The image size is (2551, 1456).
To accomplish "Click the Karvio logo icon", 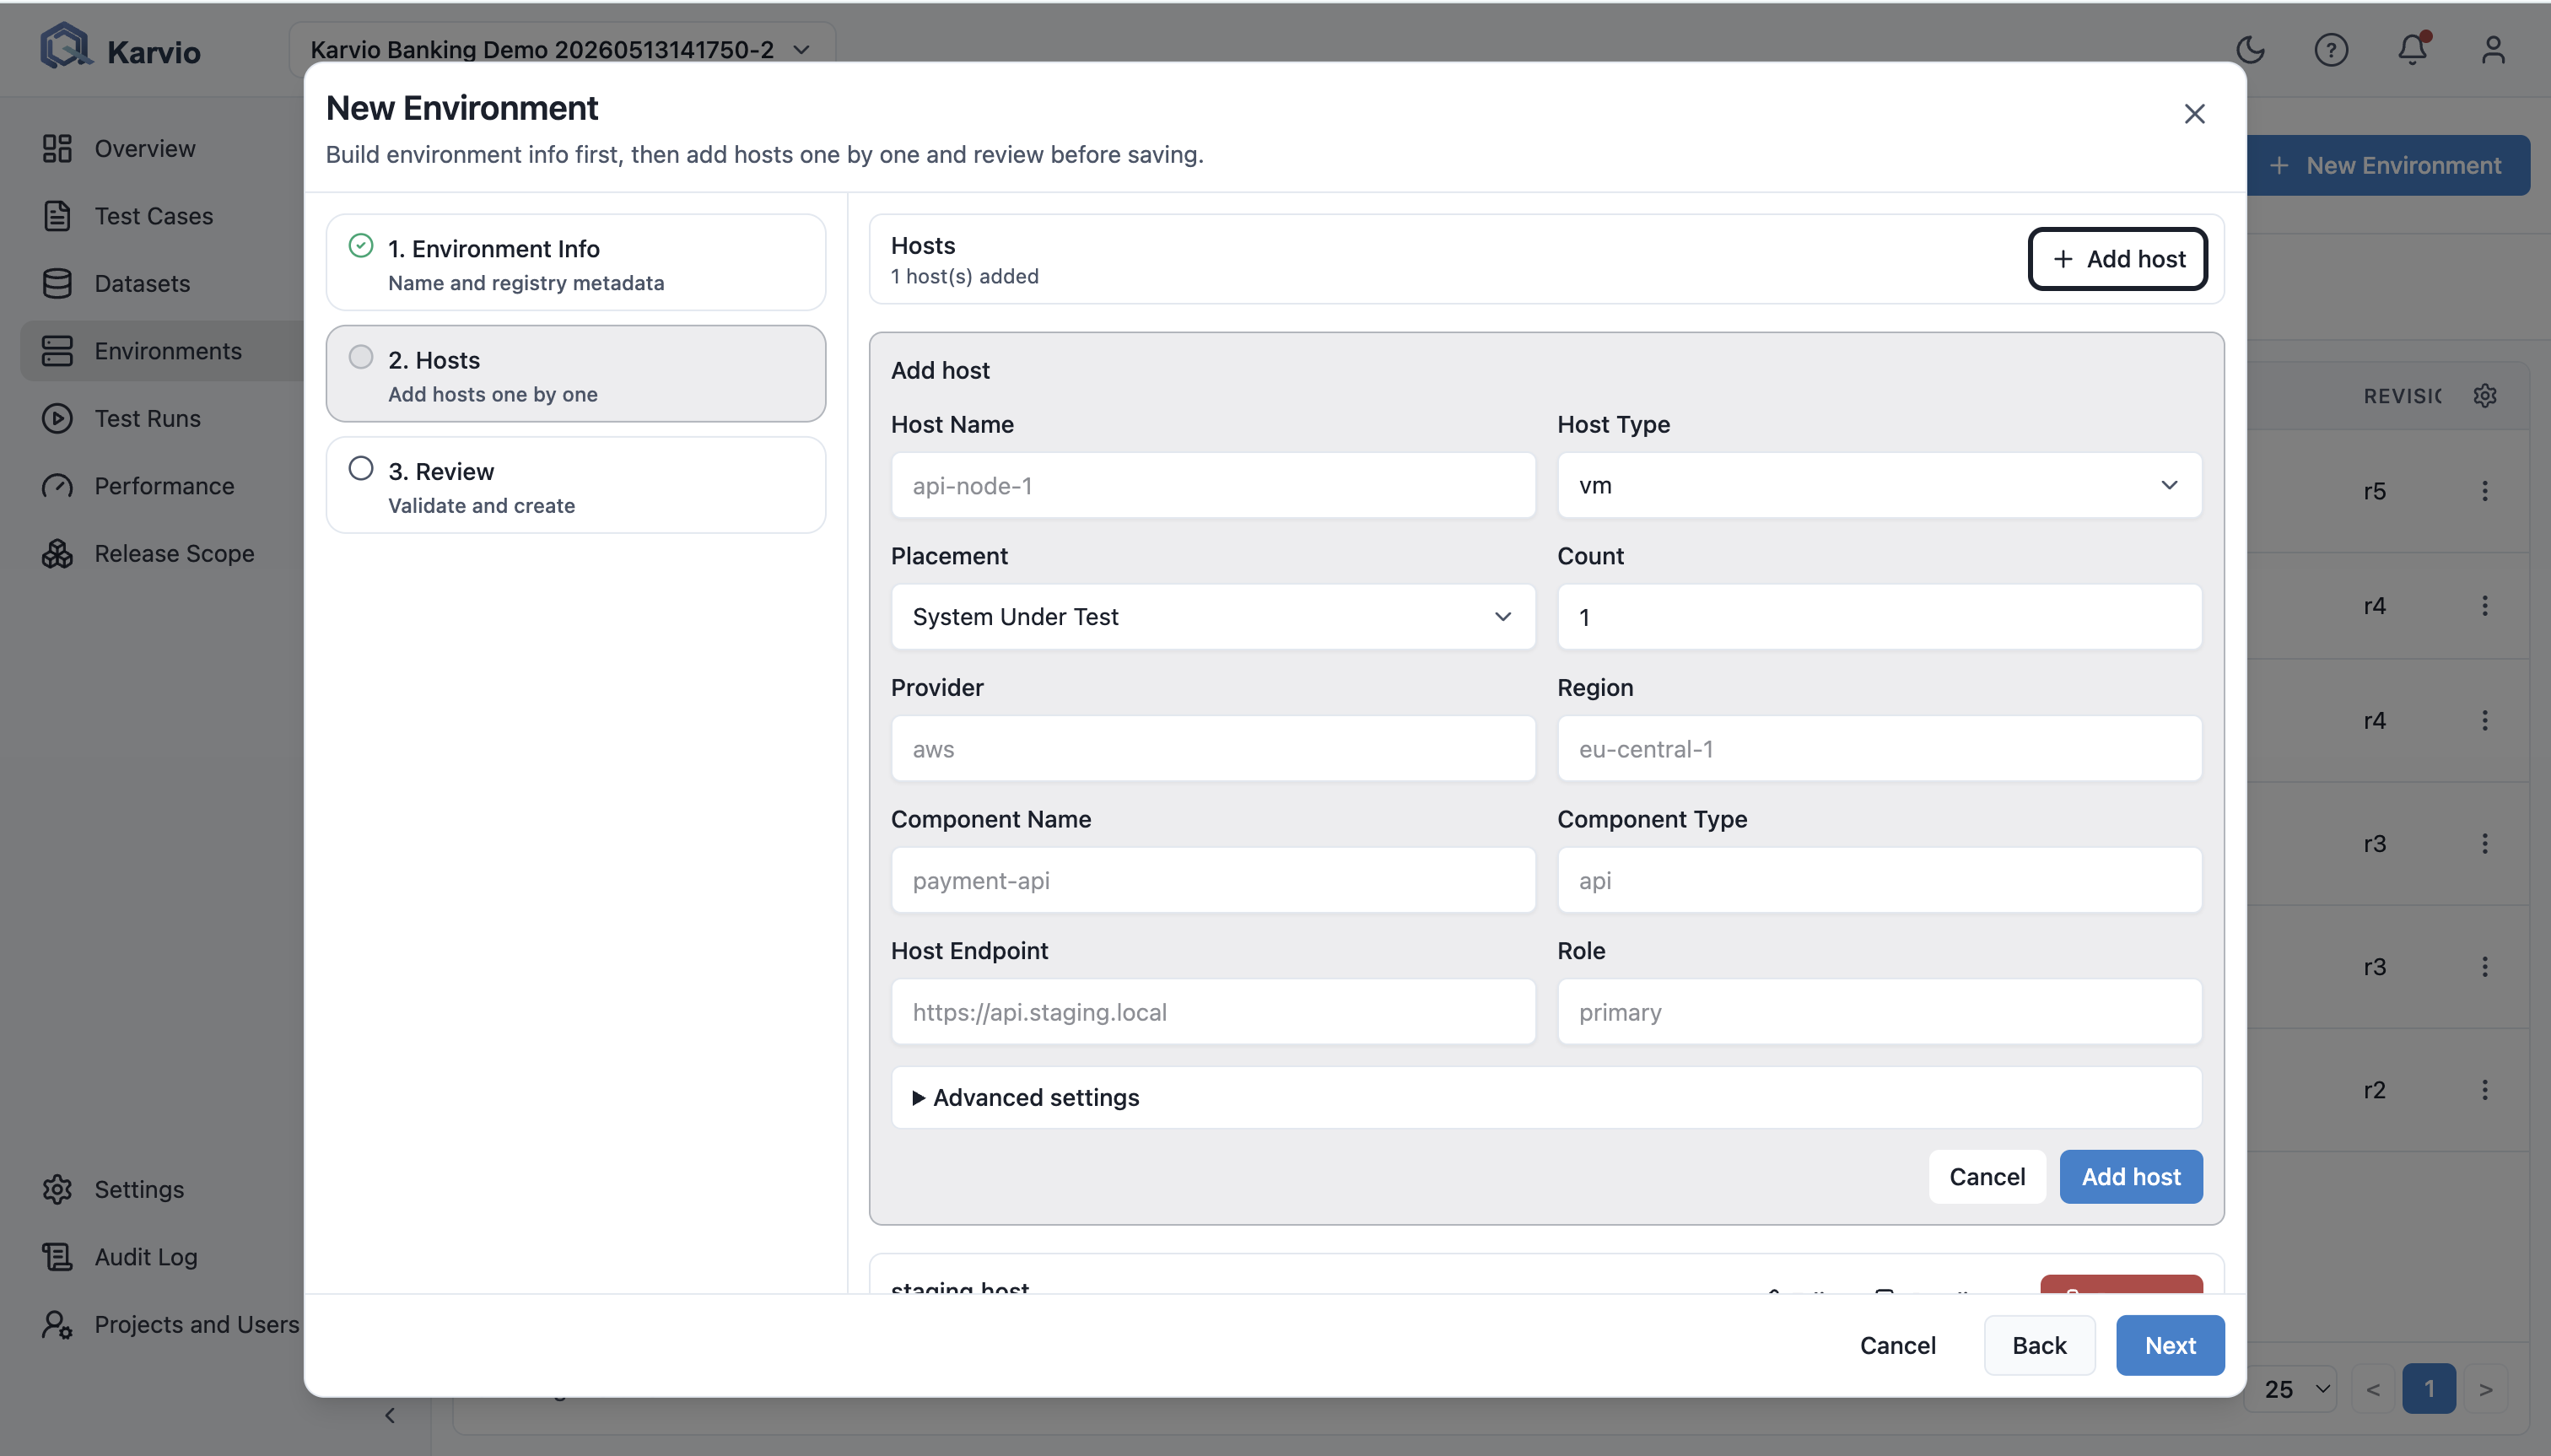I will (x=65, y=47).
